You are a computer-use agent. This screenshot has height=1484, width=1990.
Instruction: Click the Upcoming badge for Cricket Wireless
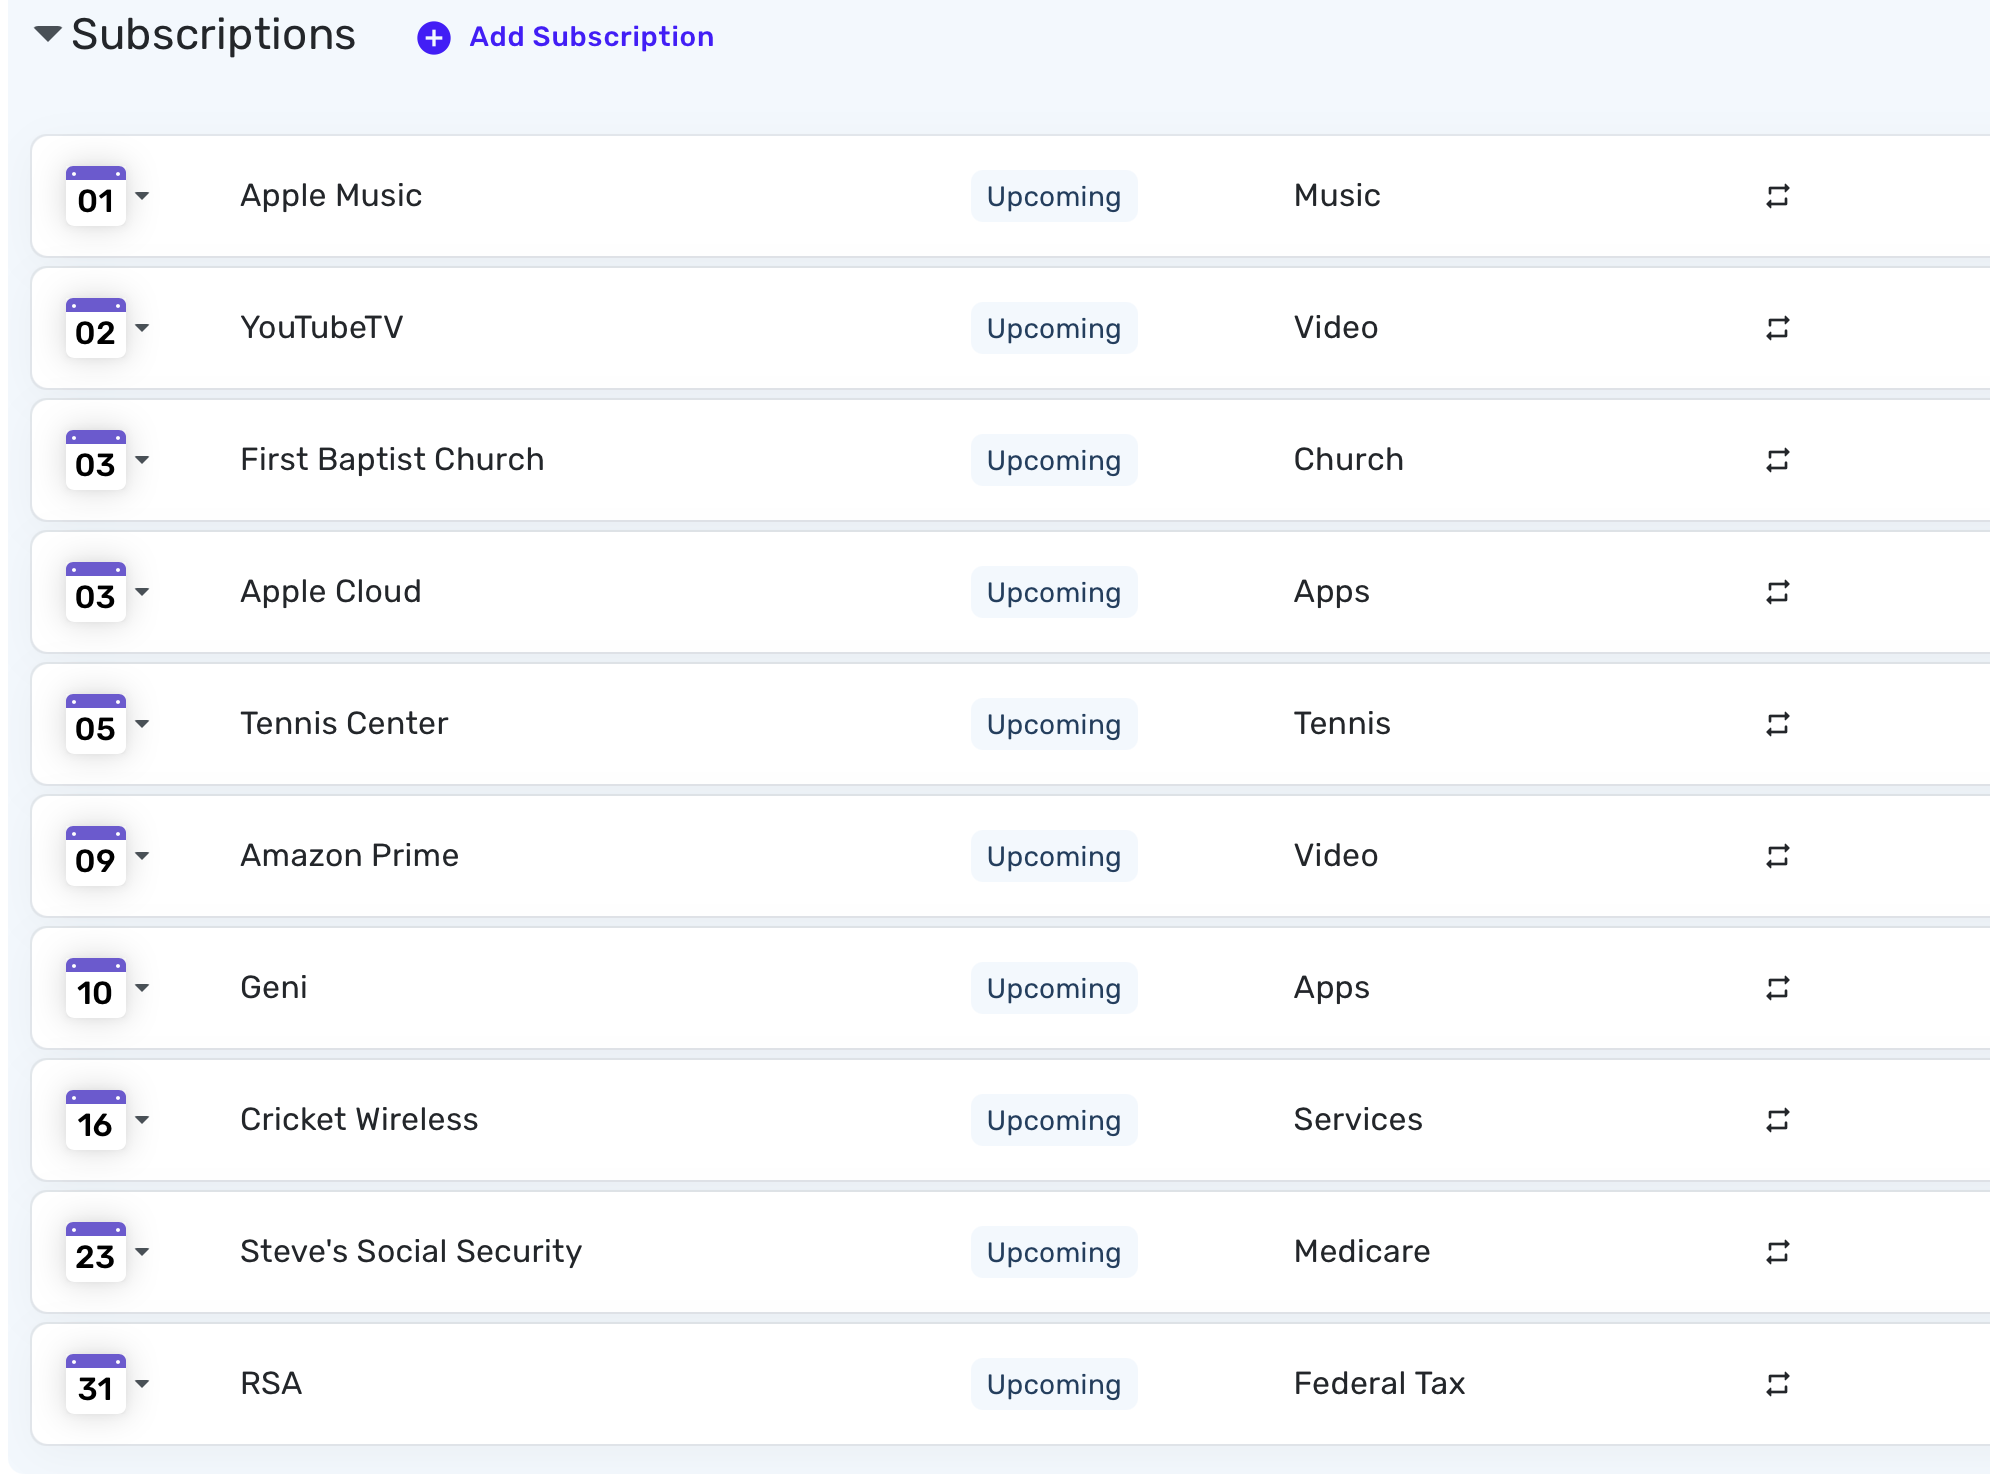click(1054, 1120)
